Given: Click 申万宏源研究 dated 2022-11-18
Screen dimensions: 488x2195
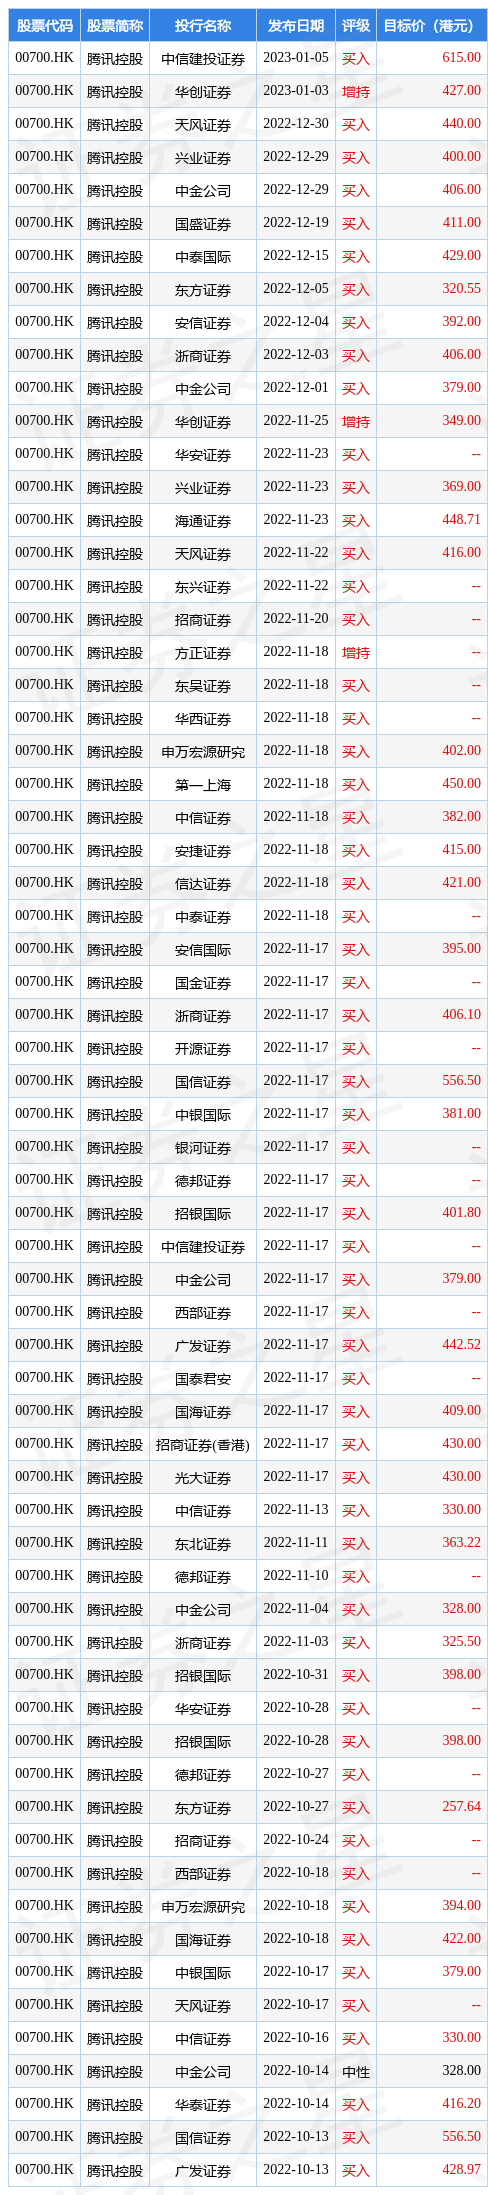Looking at the screenshot, I should (203, 751).
